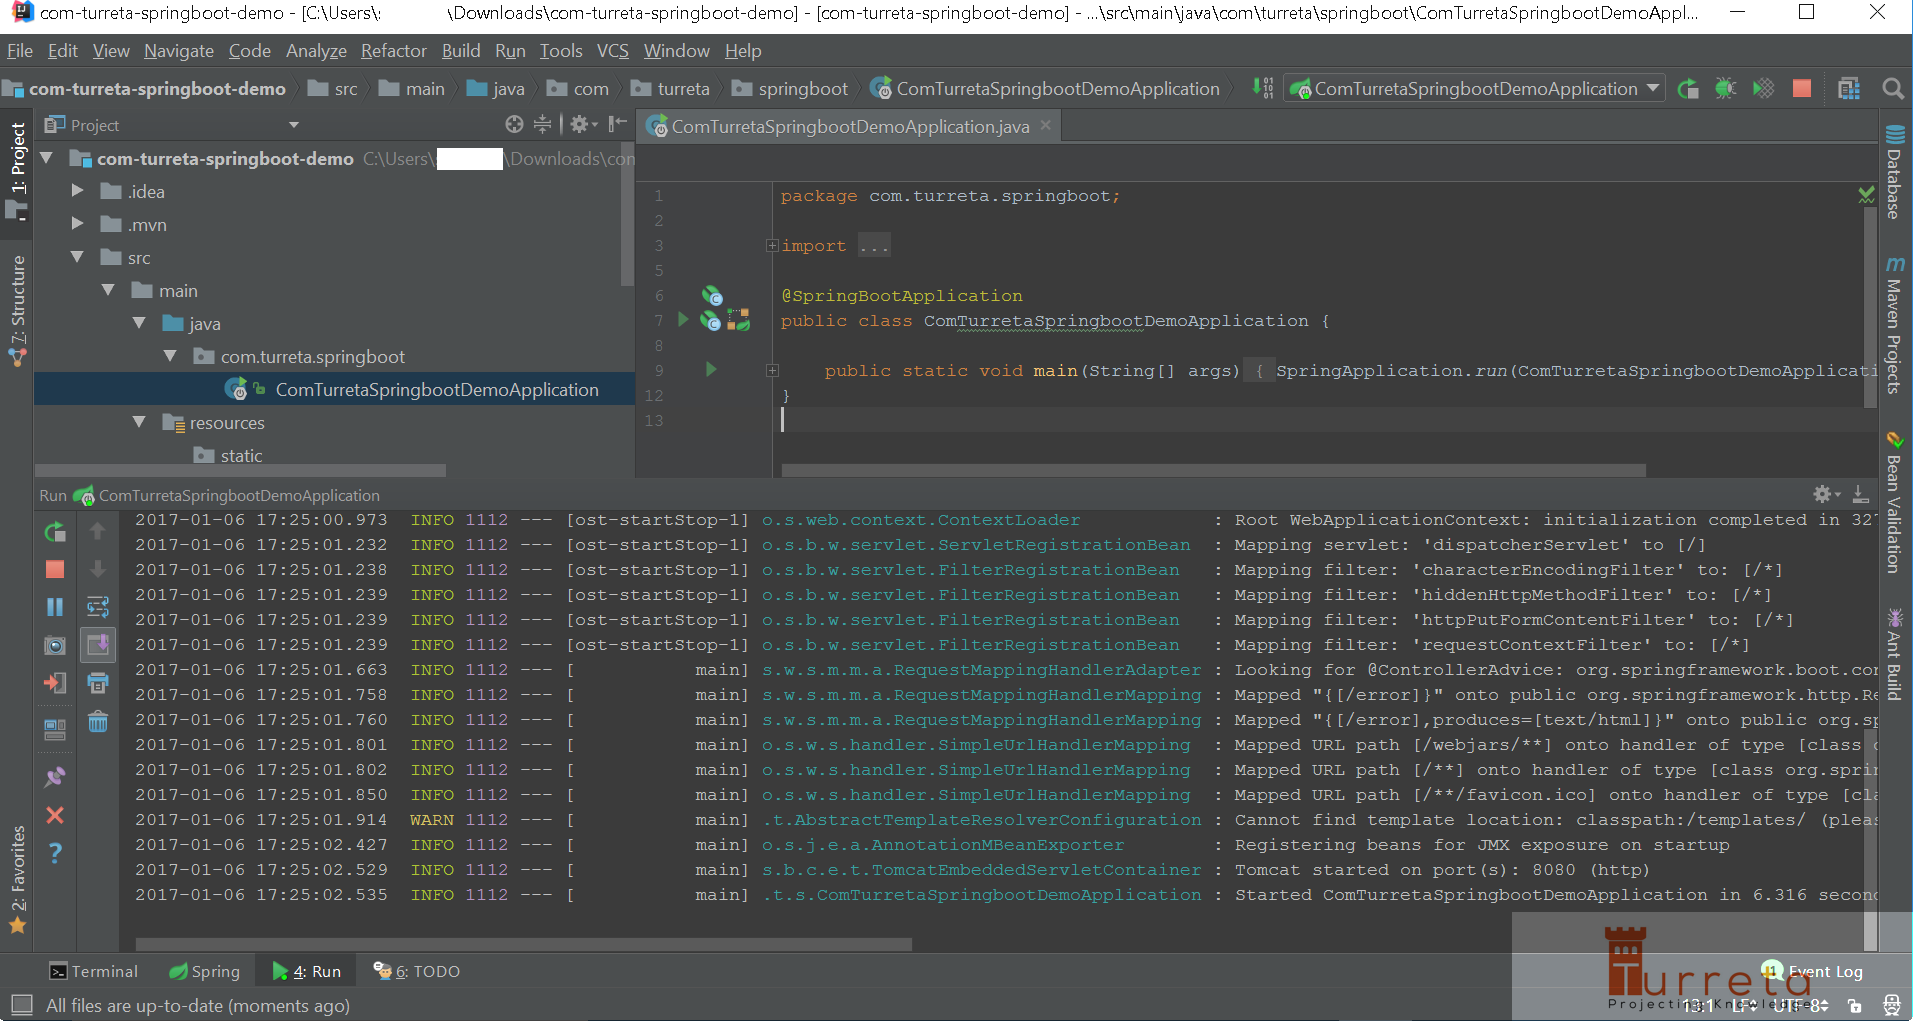
Task: Open the Navigate menu
Action: pos(178,51)
